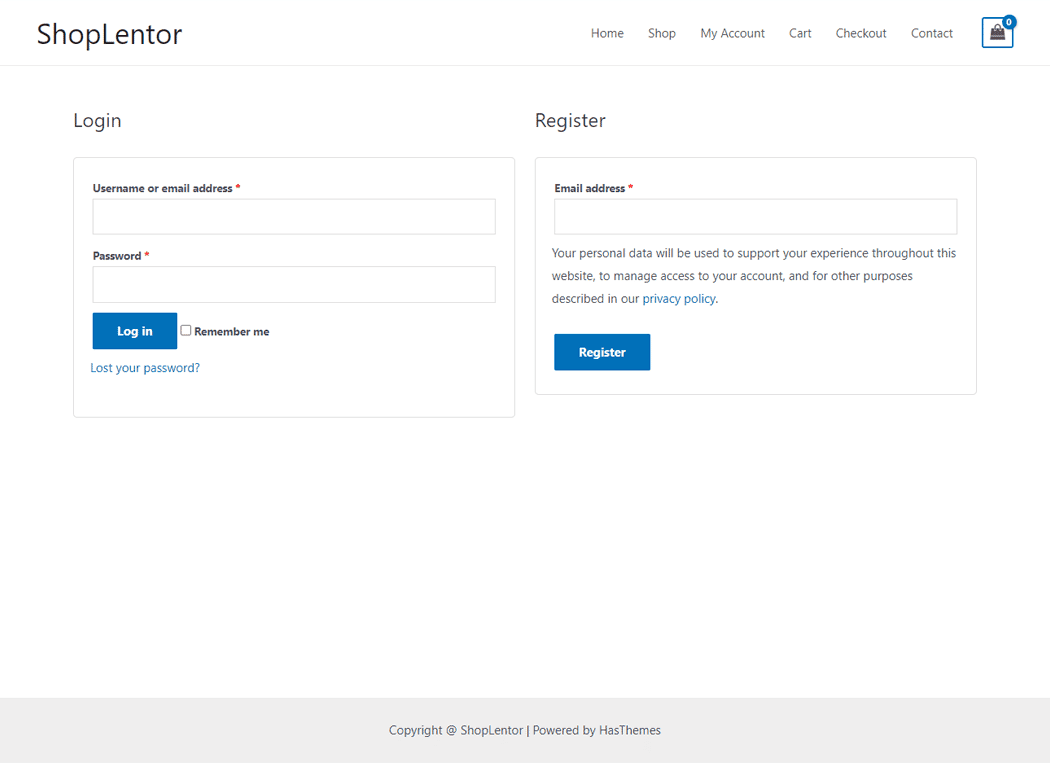Focus the Username or email address field
This screenshot has width=1050, height=763.
tap(293, 216)
